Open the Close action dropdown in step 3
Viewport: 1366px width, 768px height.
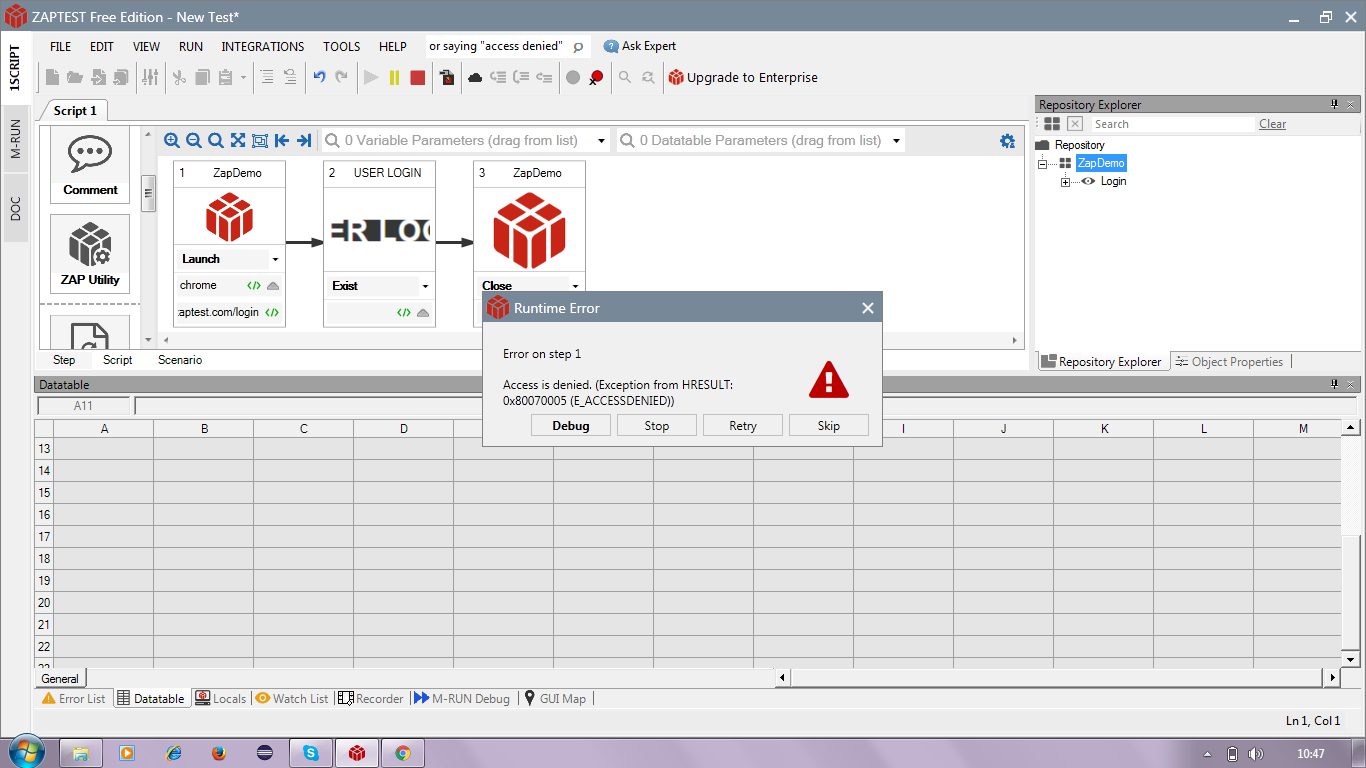pyautogui.click(x=575, y=286)
